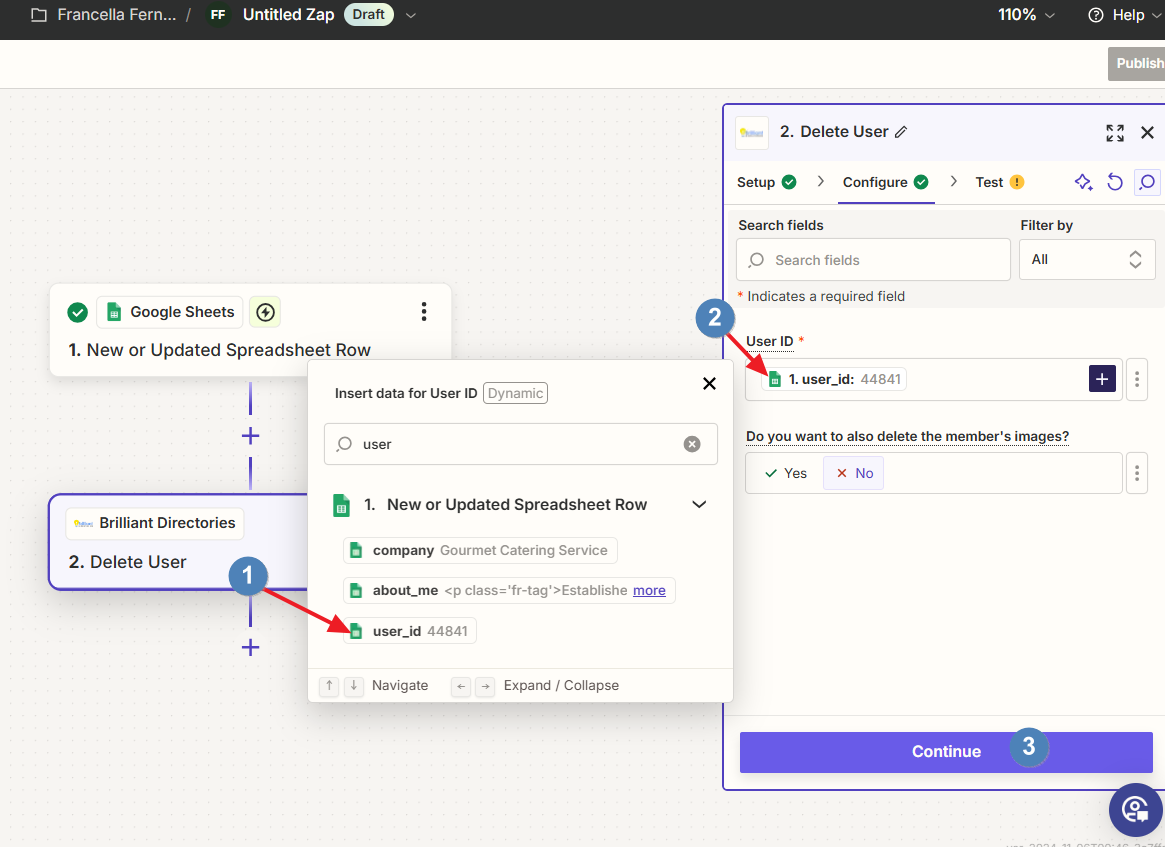
Task: Open three-dot options for User ID field
Action: (x=1137, y=379)
